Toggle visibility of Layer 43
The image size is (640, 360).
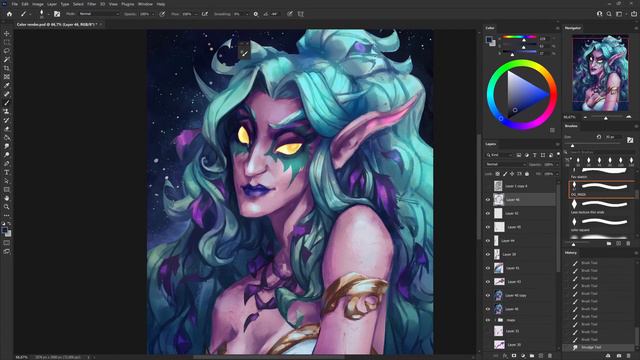tap(488, 282)
